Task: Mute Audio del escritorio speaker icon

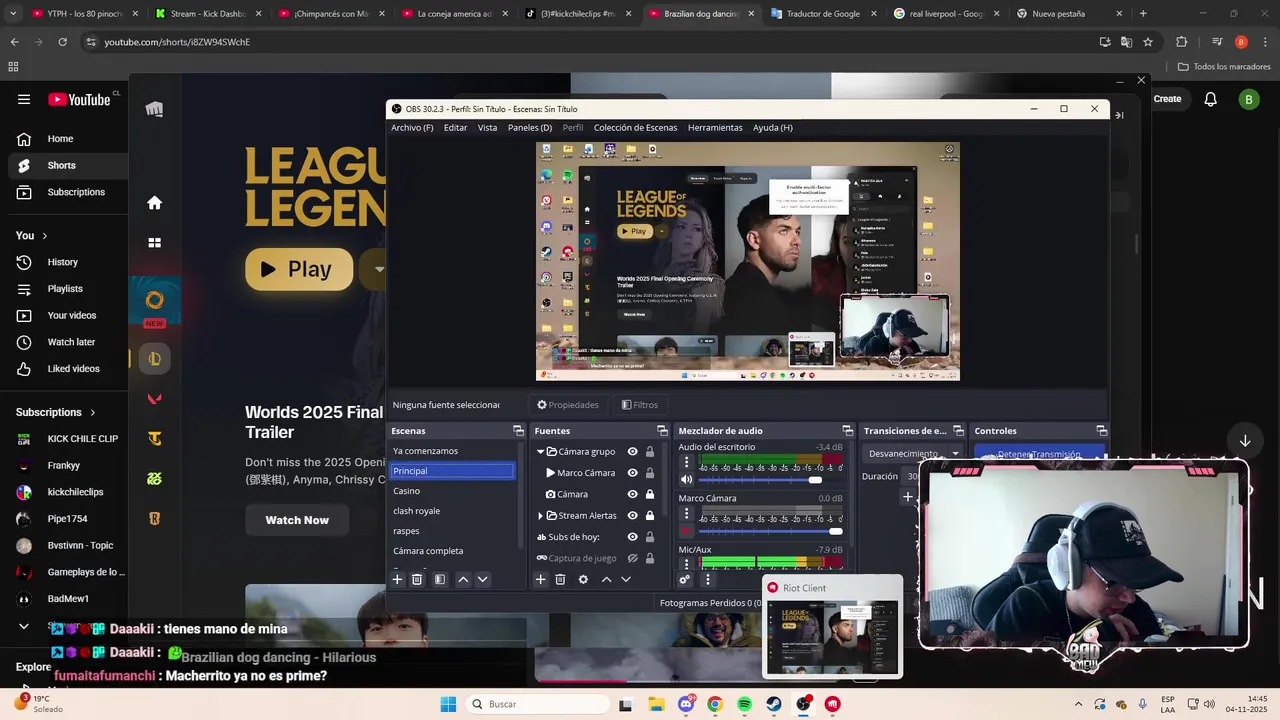Action: (686, 480)
